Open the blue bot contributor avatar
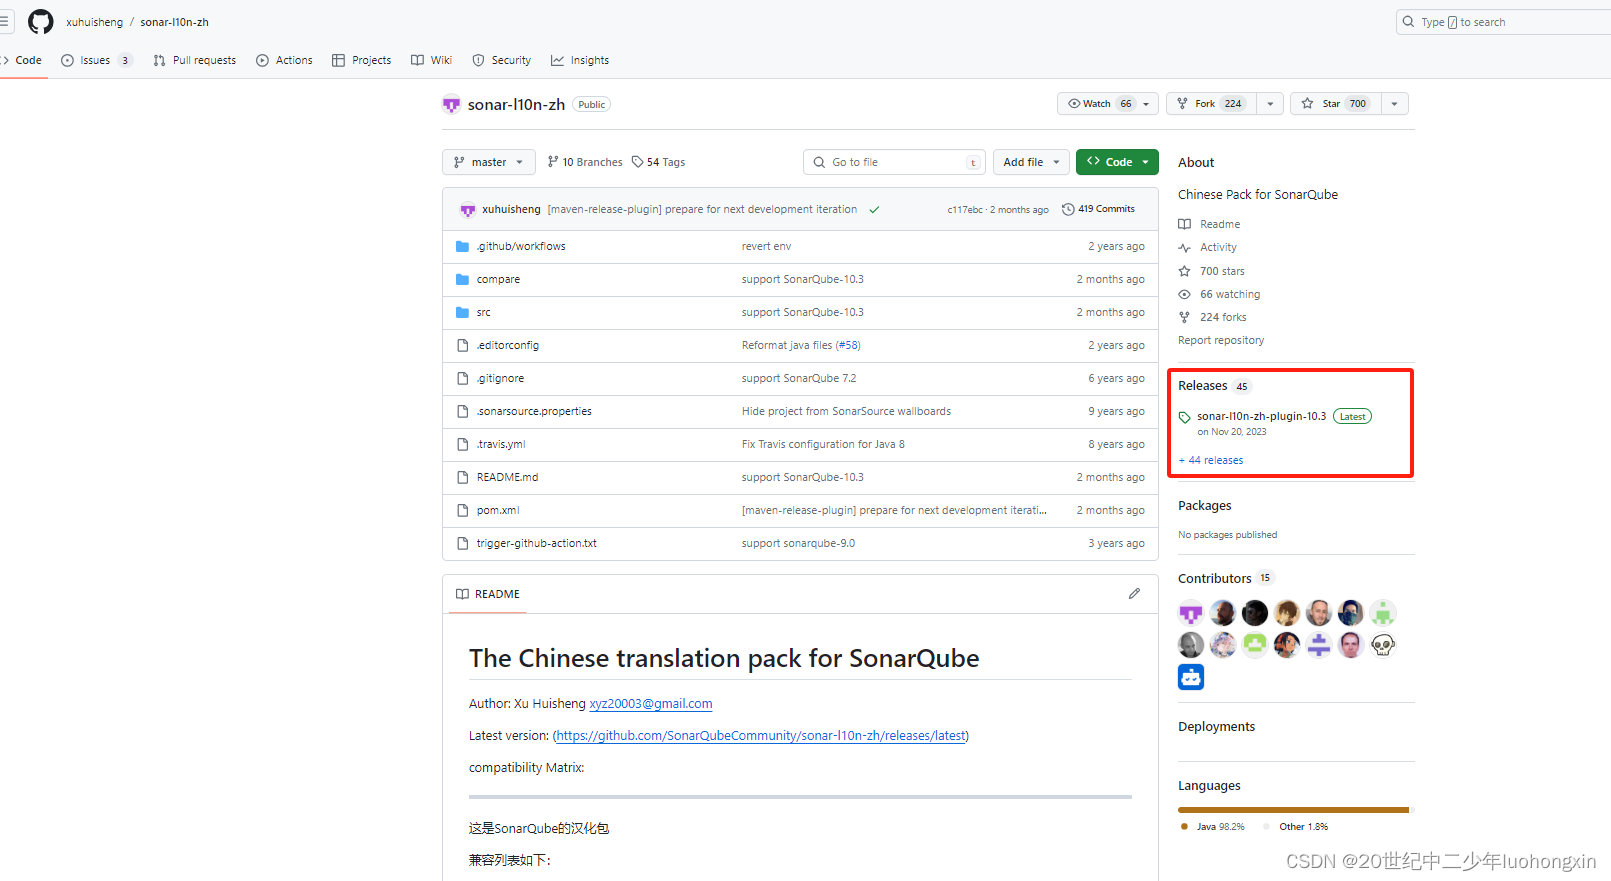Image resolution: width=1611 pixels, height=881 pixels. pos(1191,677)
